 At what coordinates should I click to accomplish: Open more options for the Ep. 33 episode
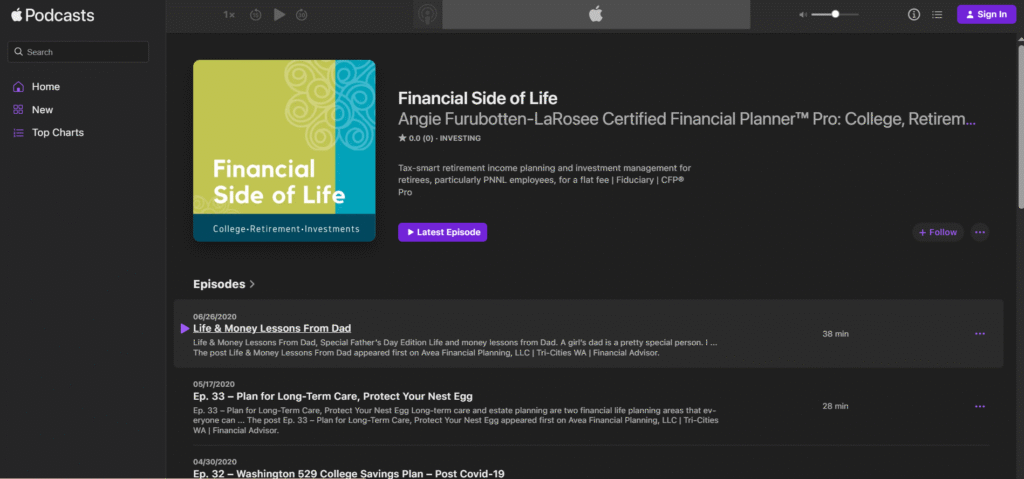[x=979, y=406]
